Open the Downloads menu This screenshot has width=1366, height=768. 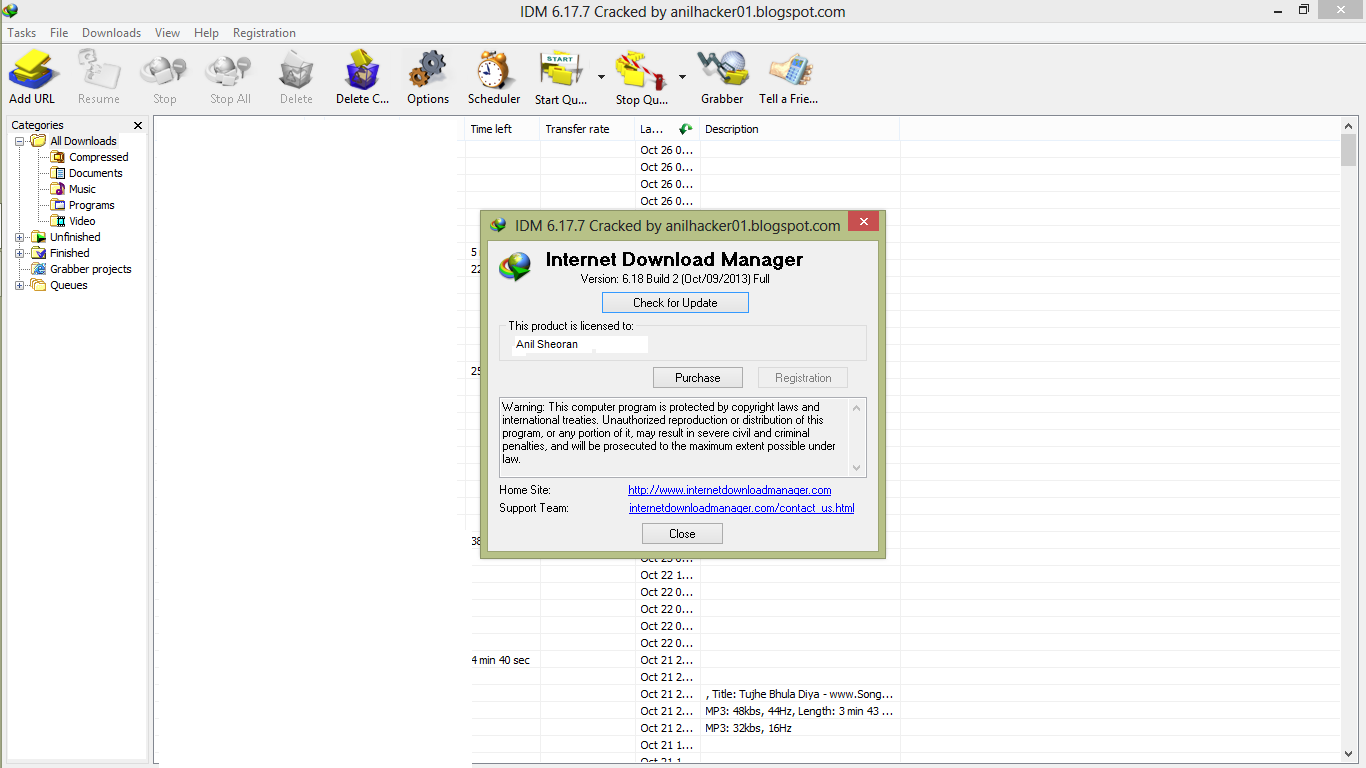pyautogui.click(x=111, y=33)
